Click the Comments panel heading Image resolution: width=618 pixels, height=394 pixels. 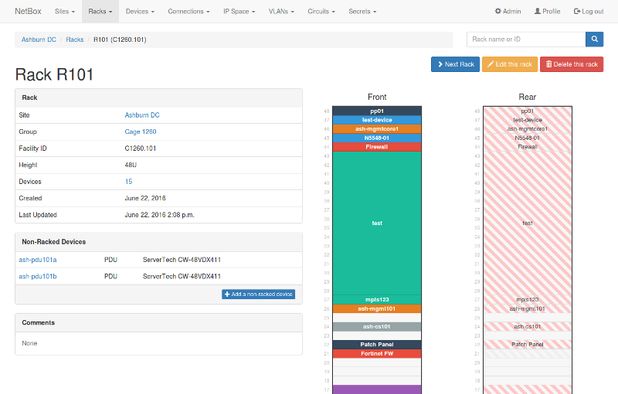point(38,322)
